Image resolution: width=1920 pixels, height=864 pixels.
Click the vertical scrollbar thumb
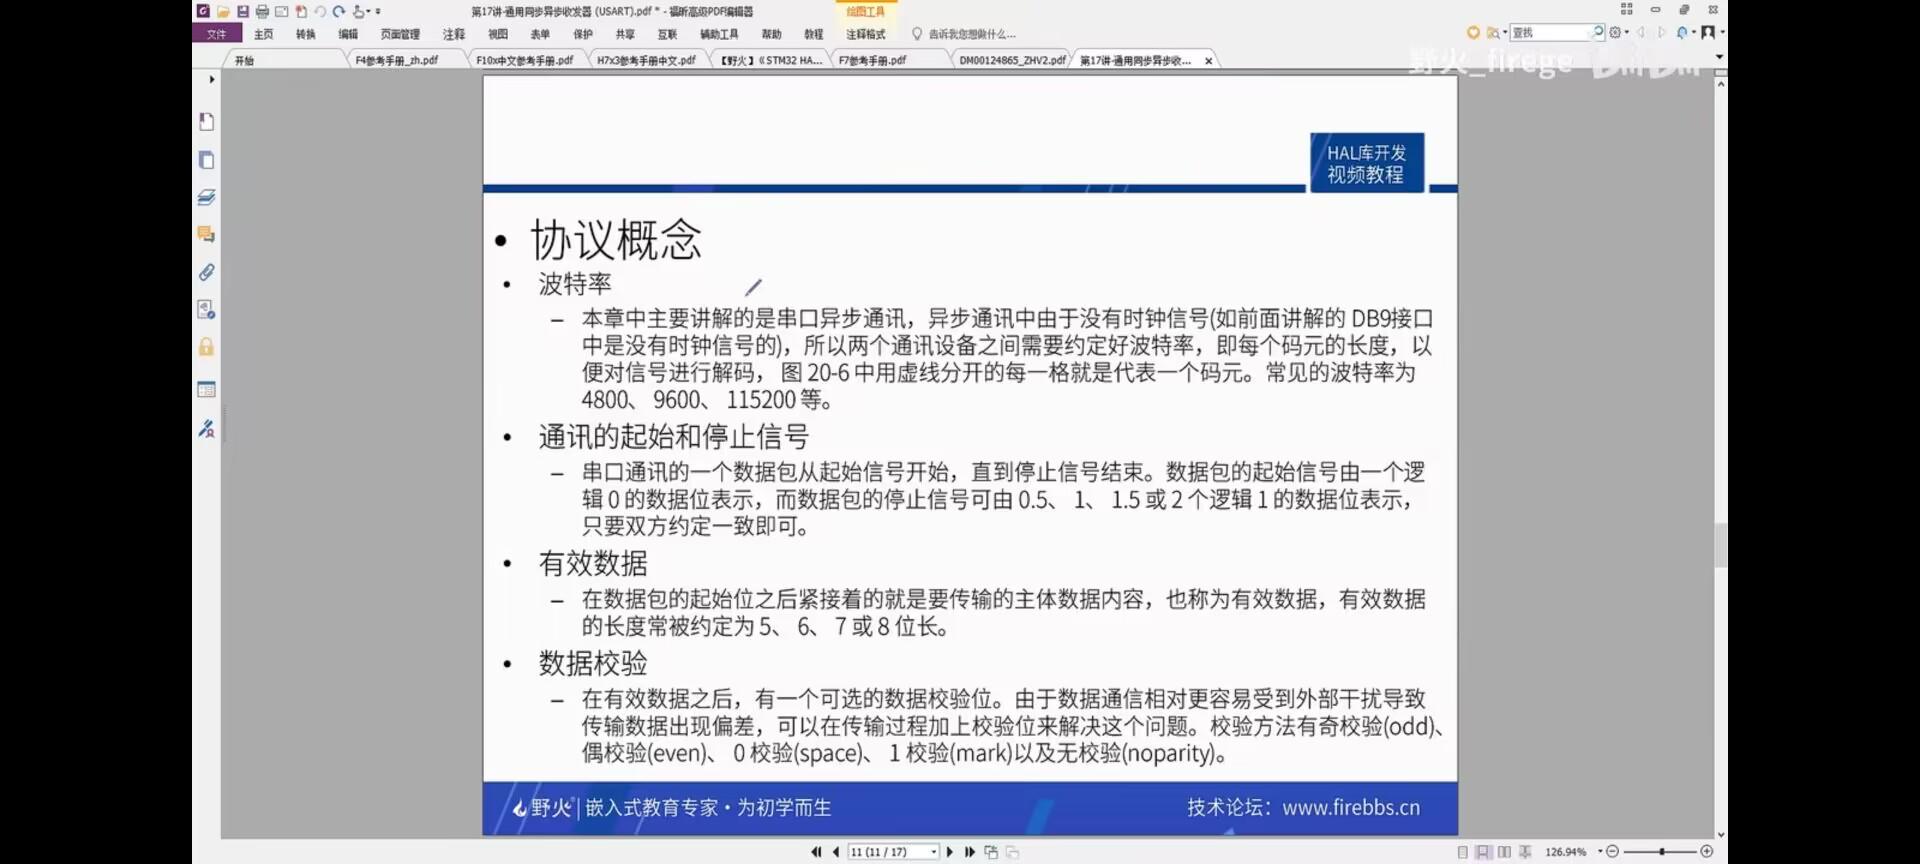(x=1720, y=545)
